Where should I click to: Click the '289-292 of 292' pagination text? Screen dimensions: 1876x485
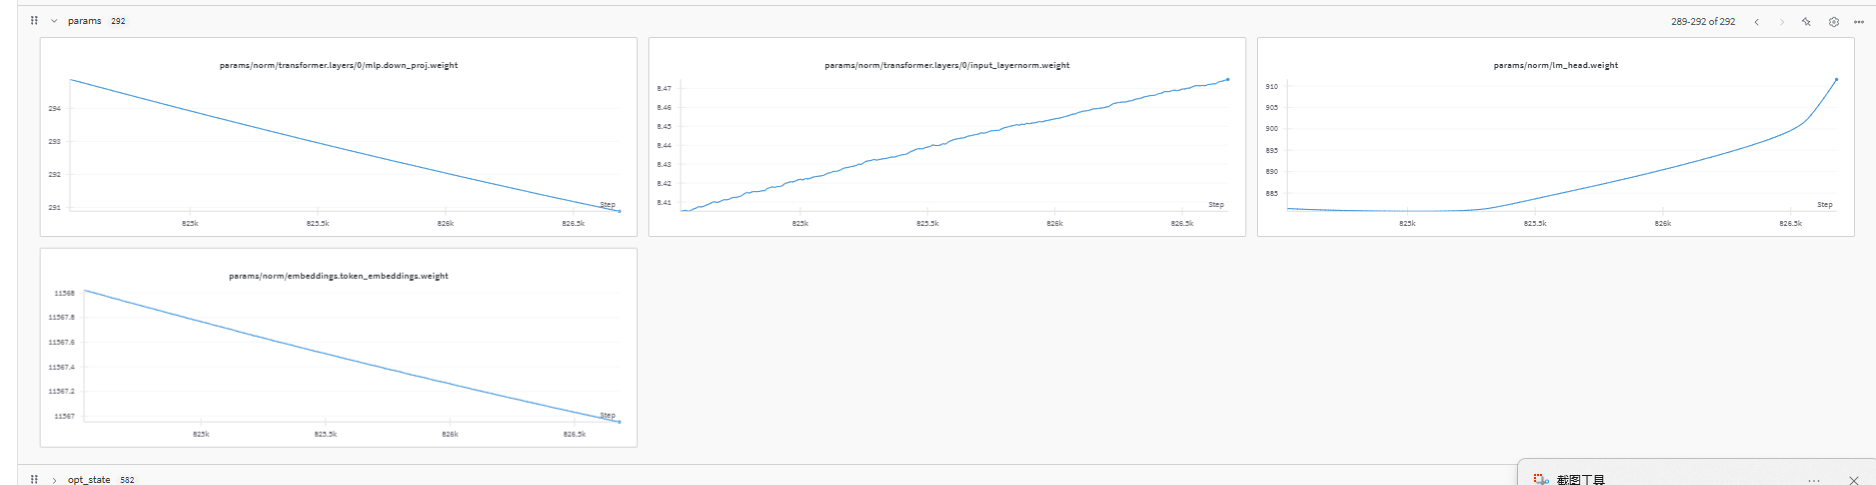click(x=1703, y=22)
